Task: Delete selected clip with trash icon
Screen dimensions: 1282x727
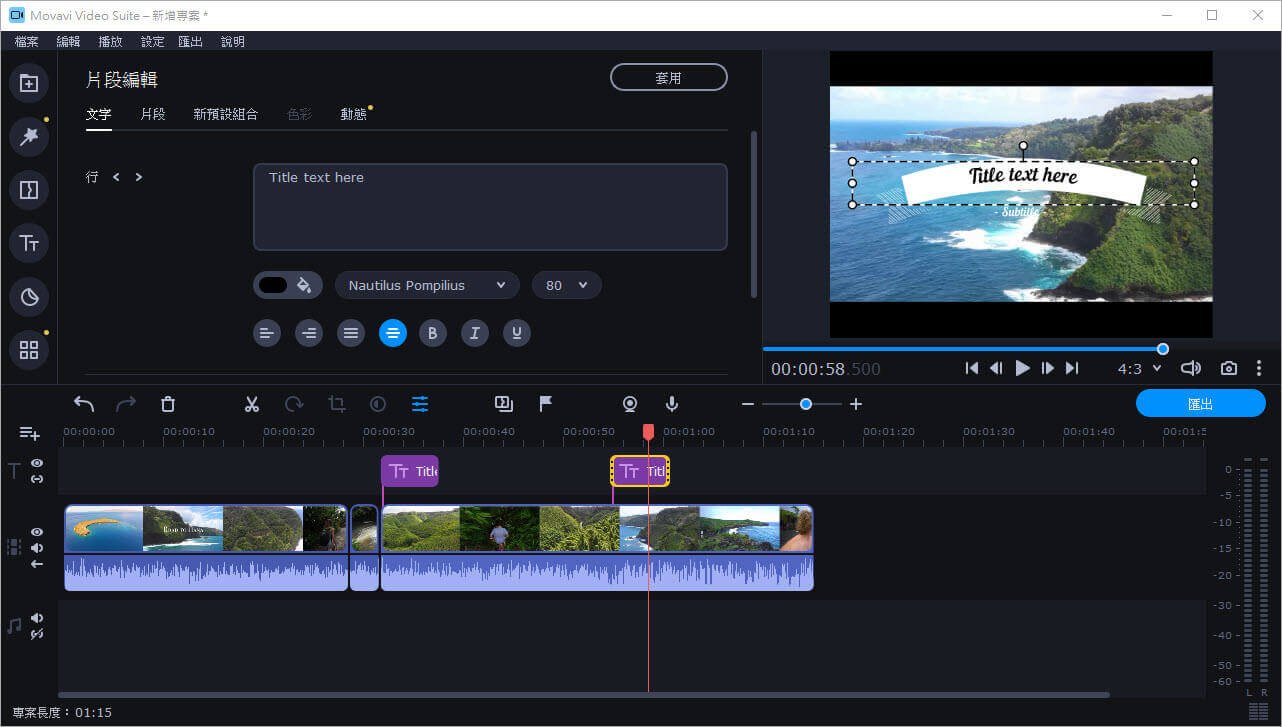Action: [x=168, y=404]
